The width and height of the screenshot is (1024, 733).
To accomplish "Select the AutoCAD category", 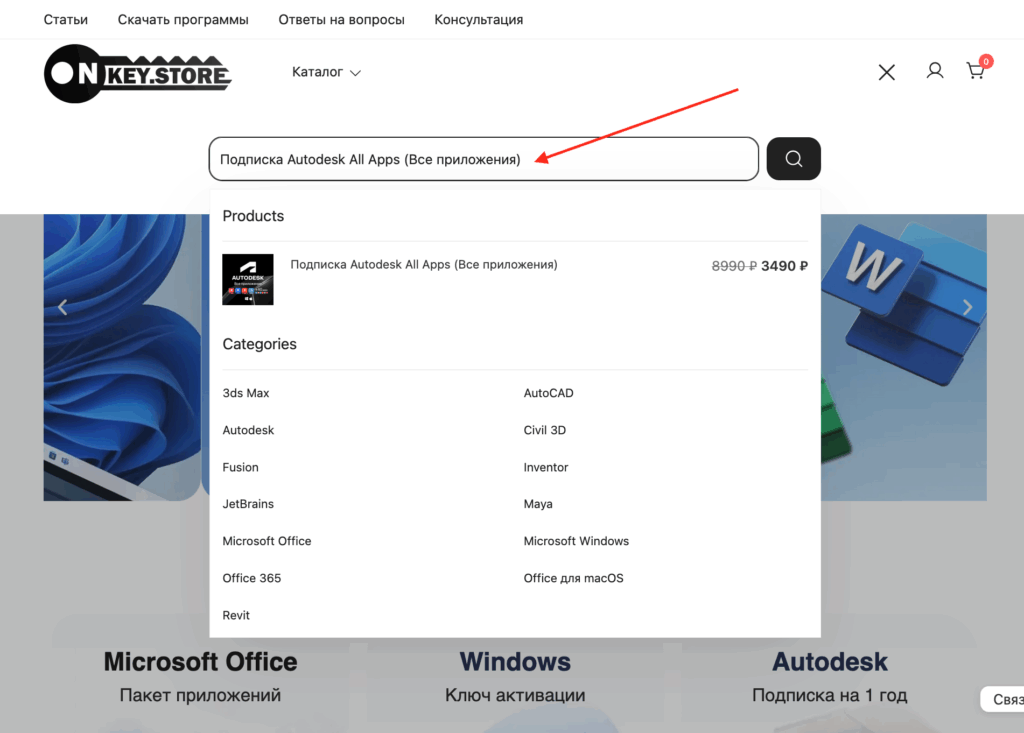I will (548, 393).
